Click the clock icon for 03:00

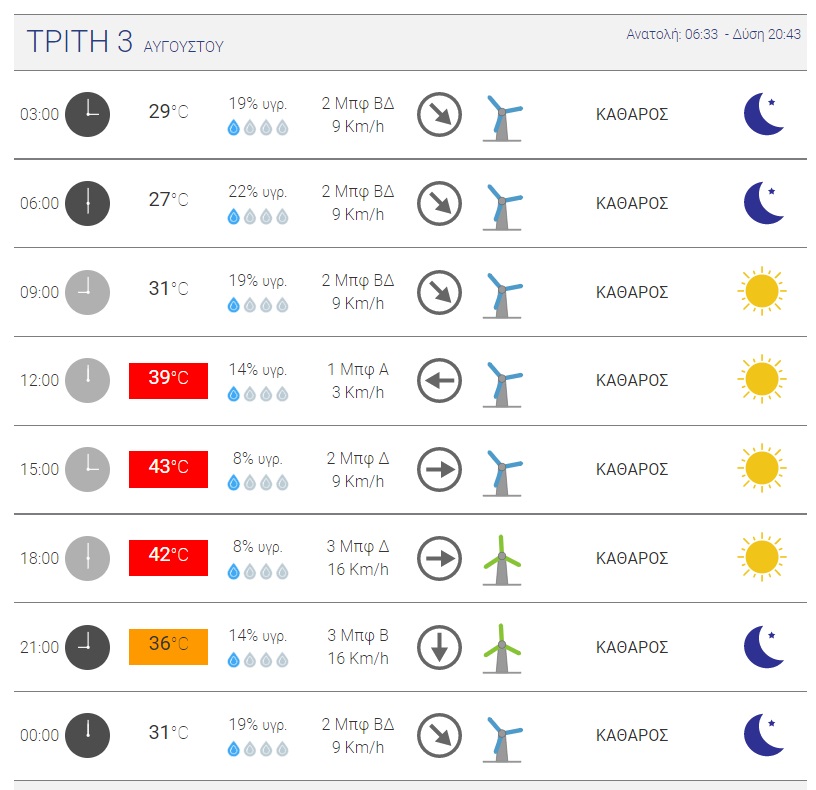coord(87,114)
